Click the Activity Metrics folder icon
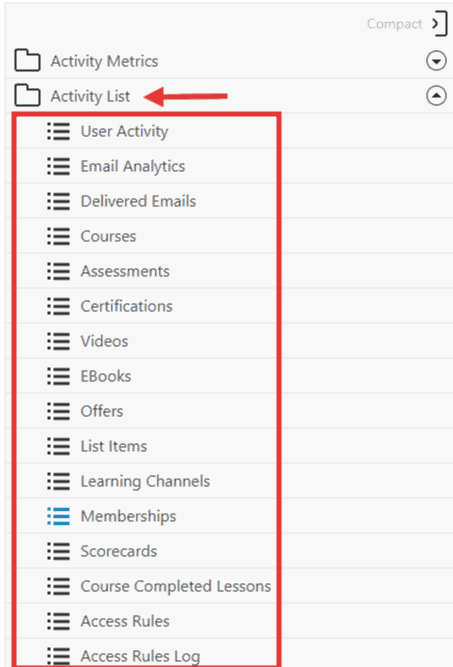The height and width of the screenshot is (667, 453). coord(27,60)
